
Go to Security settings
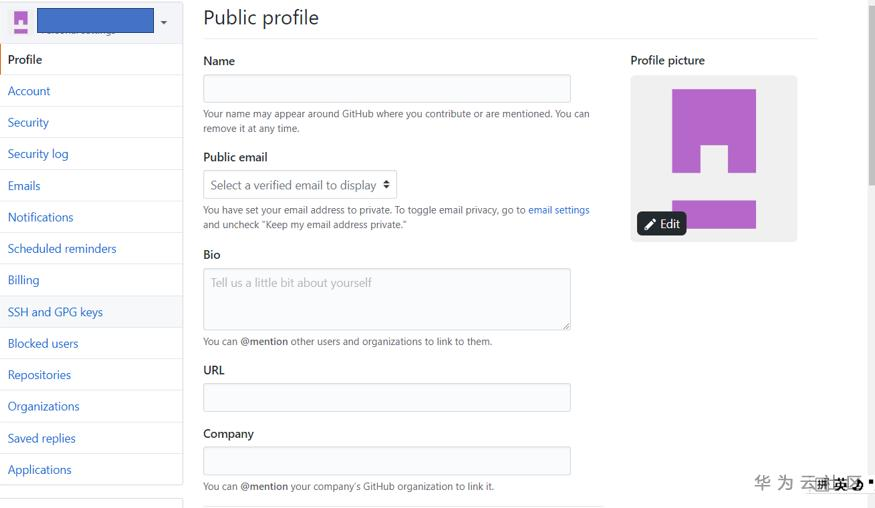tap(28, 123)
